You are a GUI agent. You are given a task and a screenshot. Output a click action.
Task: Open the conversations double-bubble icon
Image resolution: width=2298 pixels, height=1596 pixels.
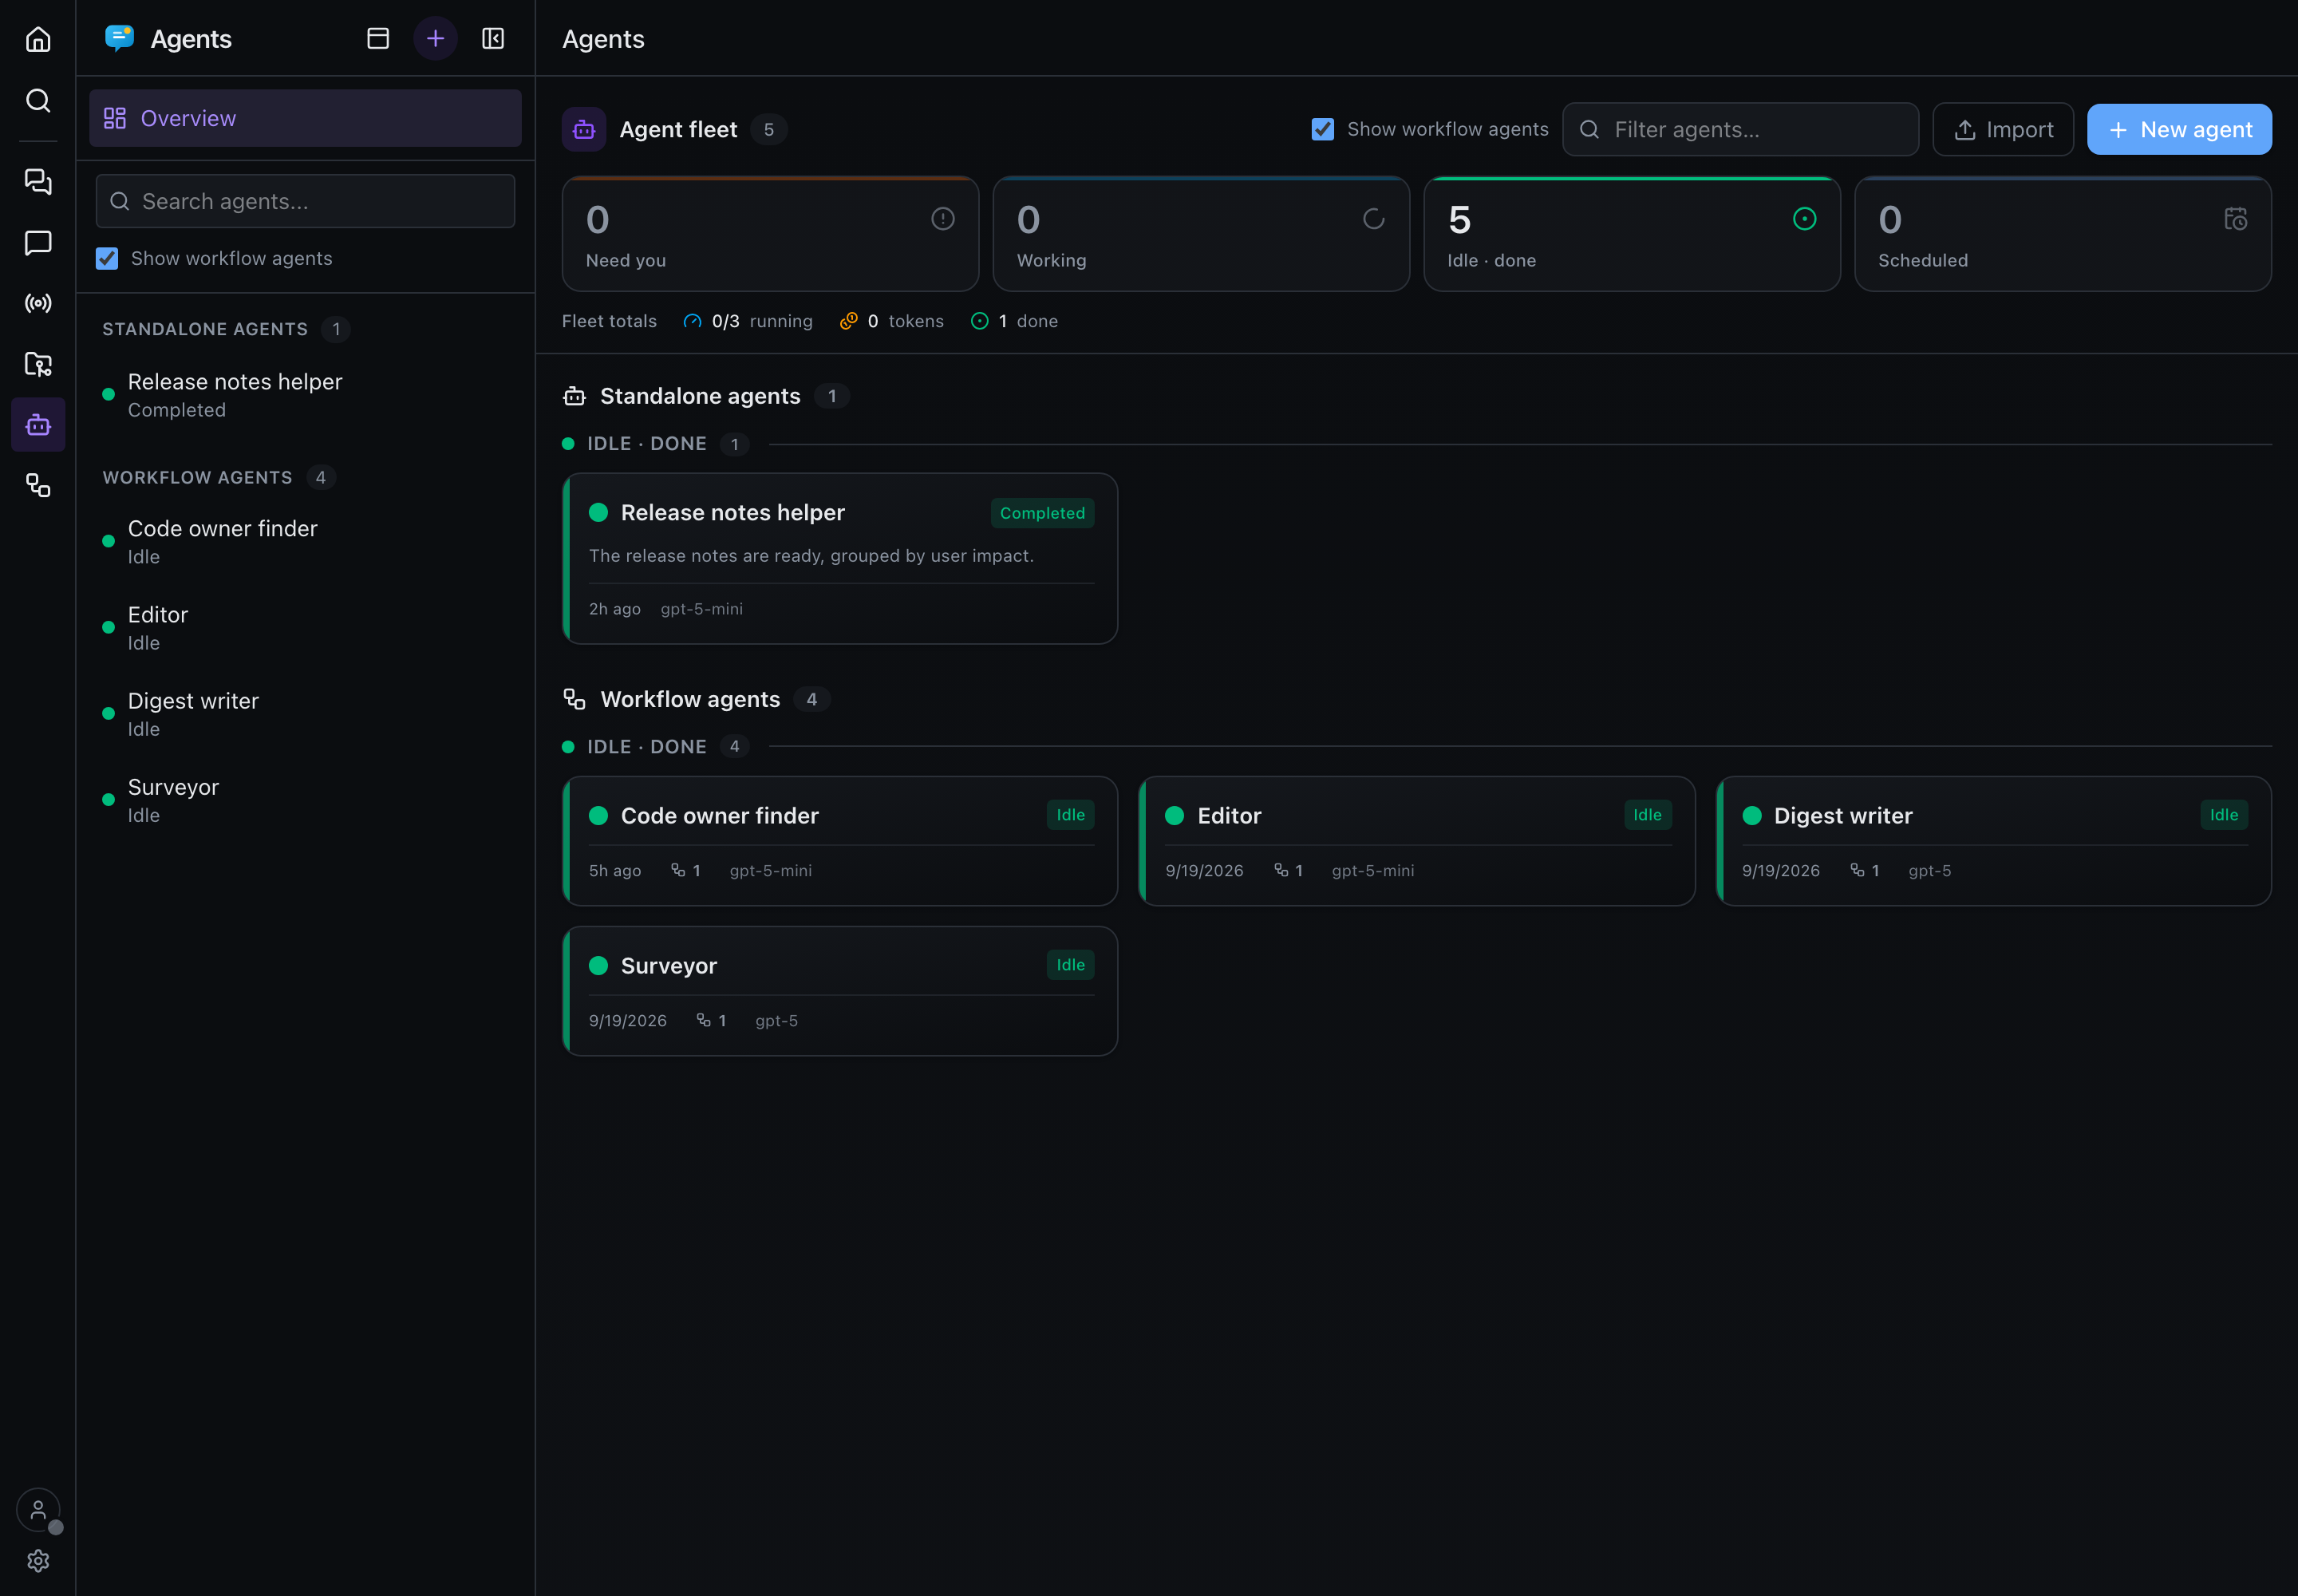tap(38, 181)
